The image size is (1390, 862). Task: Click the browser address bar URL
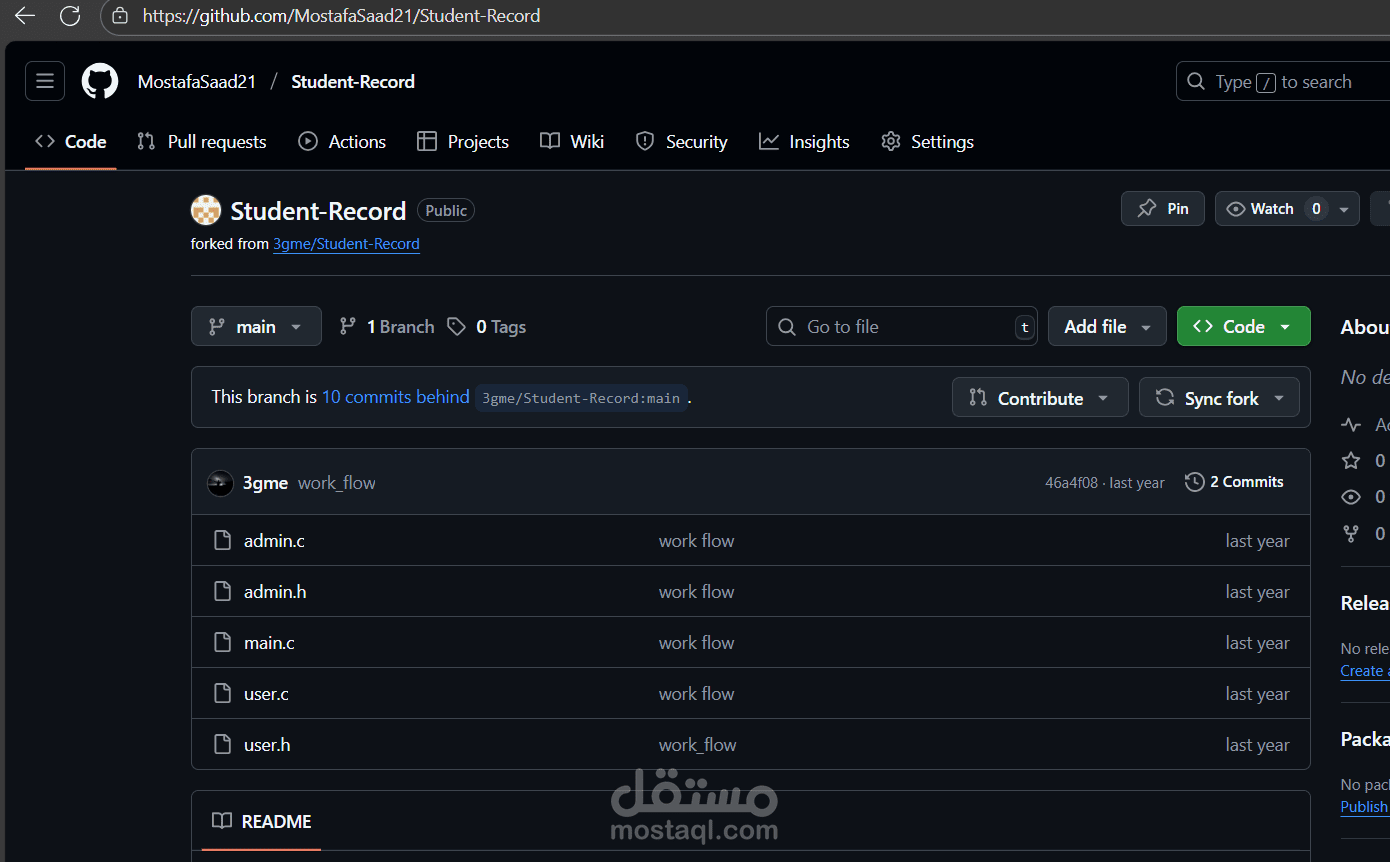click(341, 16)
